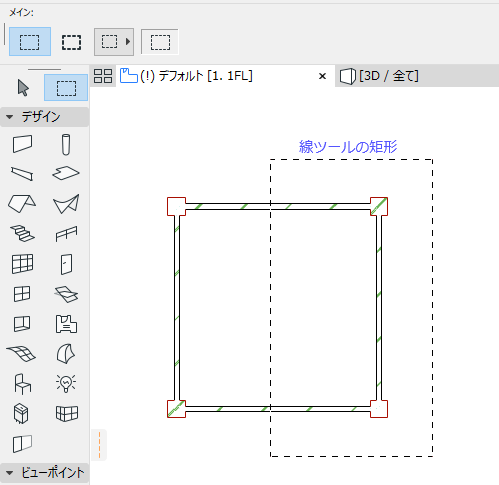Enable thick dashed multi-story marquee method
Image resolution: width=499 pixels, height=485 pixels.
[71, 42]
